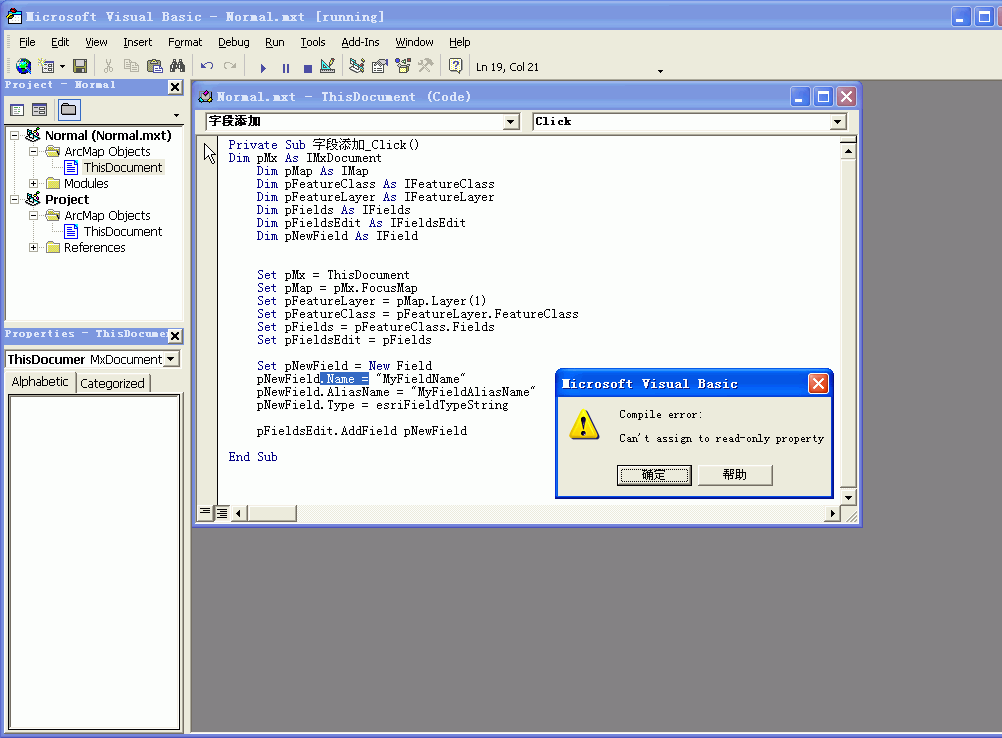
Task: Click the Cut scissors icon
Action: click(109, 66)
